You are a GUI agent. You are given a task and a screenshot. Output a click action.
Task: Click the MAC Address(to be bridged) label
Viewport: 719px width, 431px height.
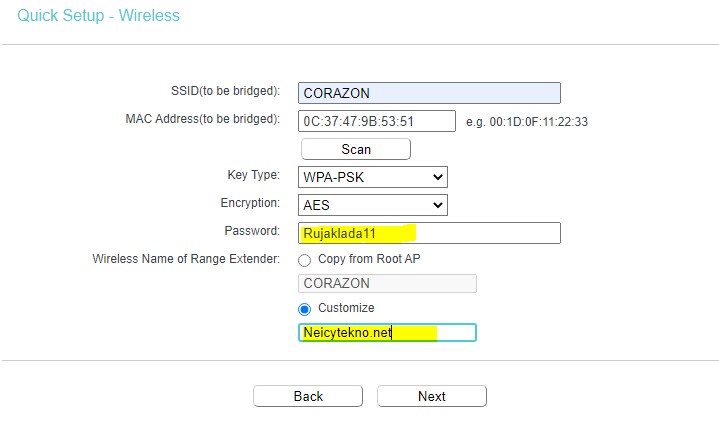(202, 119)
